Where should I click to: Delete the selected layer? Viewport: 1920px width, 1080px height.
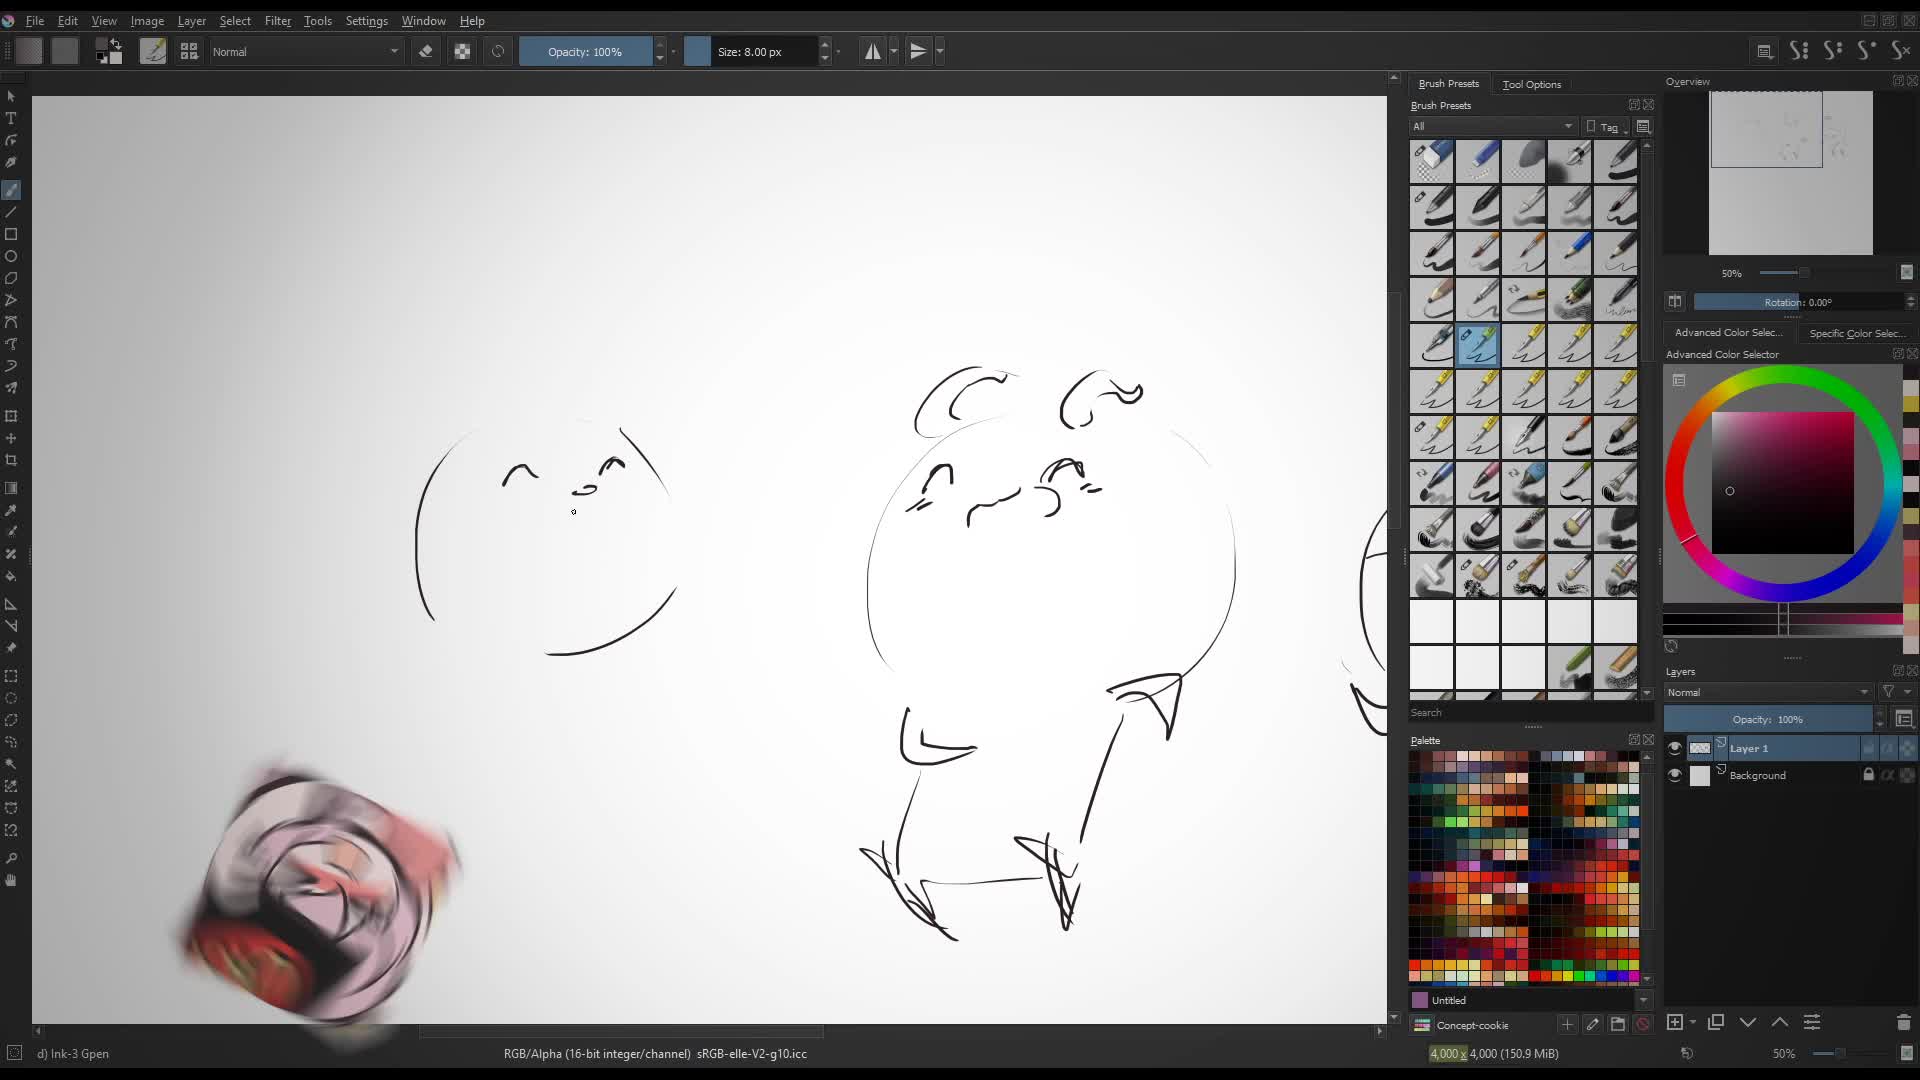pyautogui.click(x=1903, y=1022)
